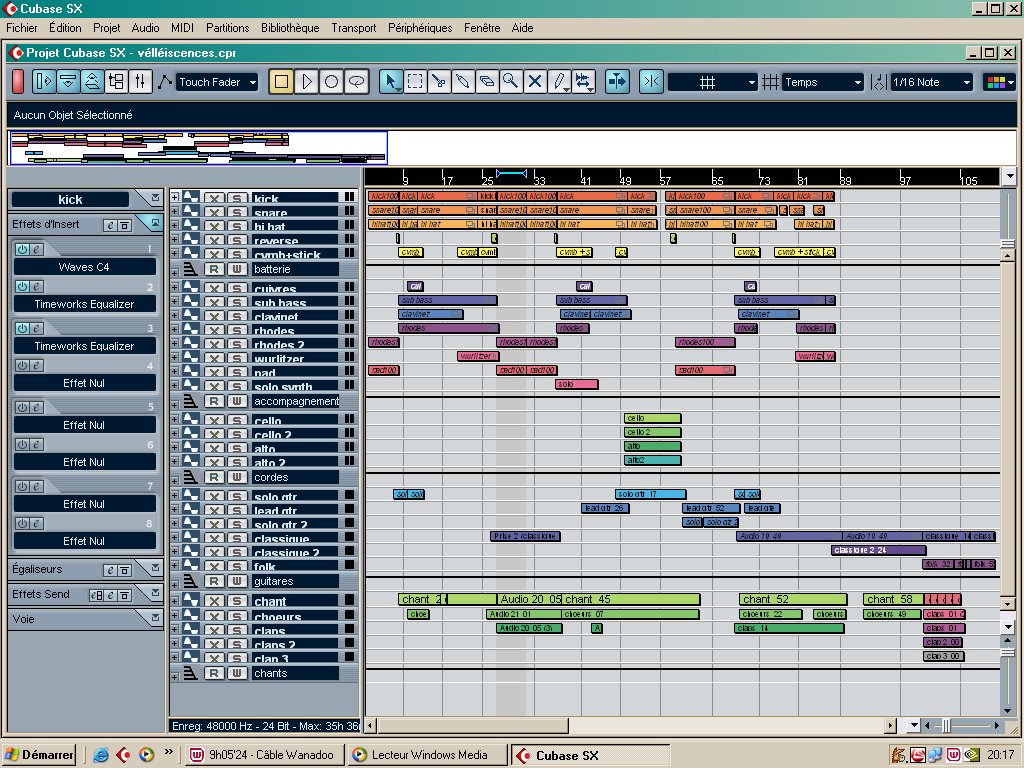Image resolution: width=1024 pixels, height=768 pixels.
Task: Open the Édition menu
Action: [x=65, y=27]
